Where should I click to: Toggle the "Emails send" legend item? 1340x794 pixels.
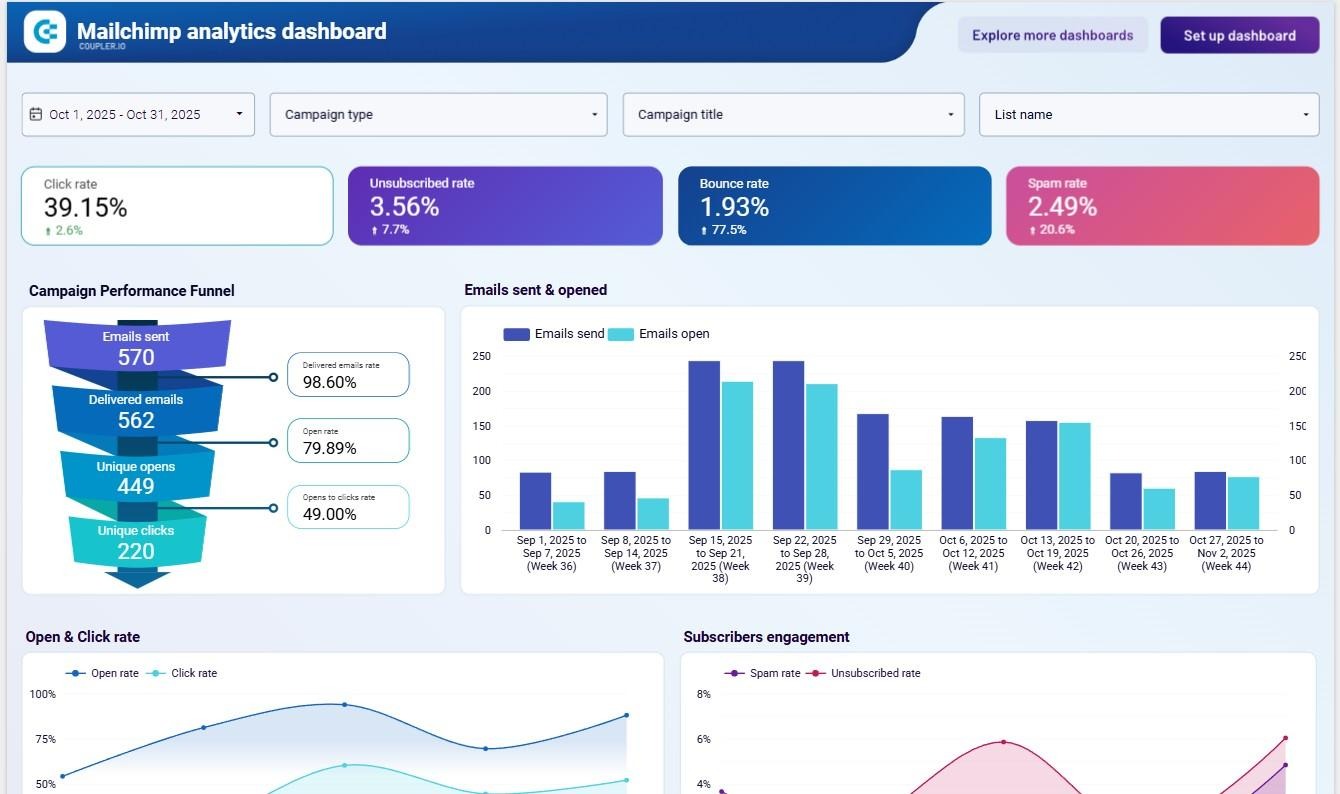point(554,333)
